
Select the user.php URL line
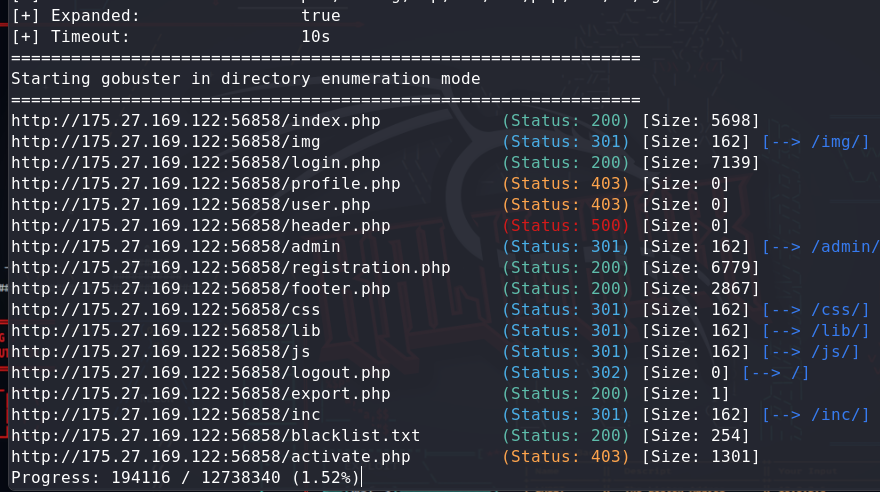tap(190, 205)
